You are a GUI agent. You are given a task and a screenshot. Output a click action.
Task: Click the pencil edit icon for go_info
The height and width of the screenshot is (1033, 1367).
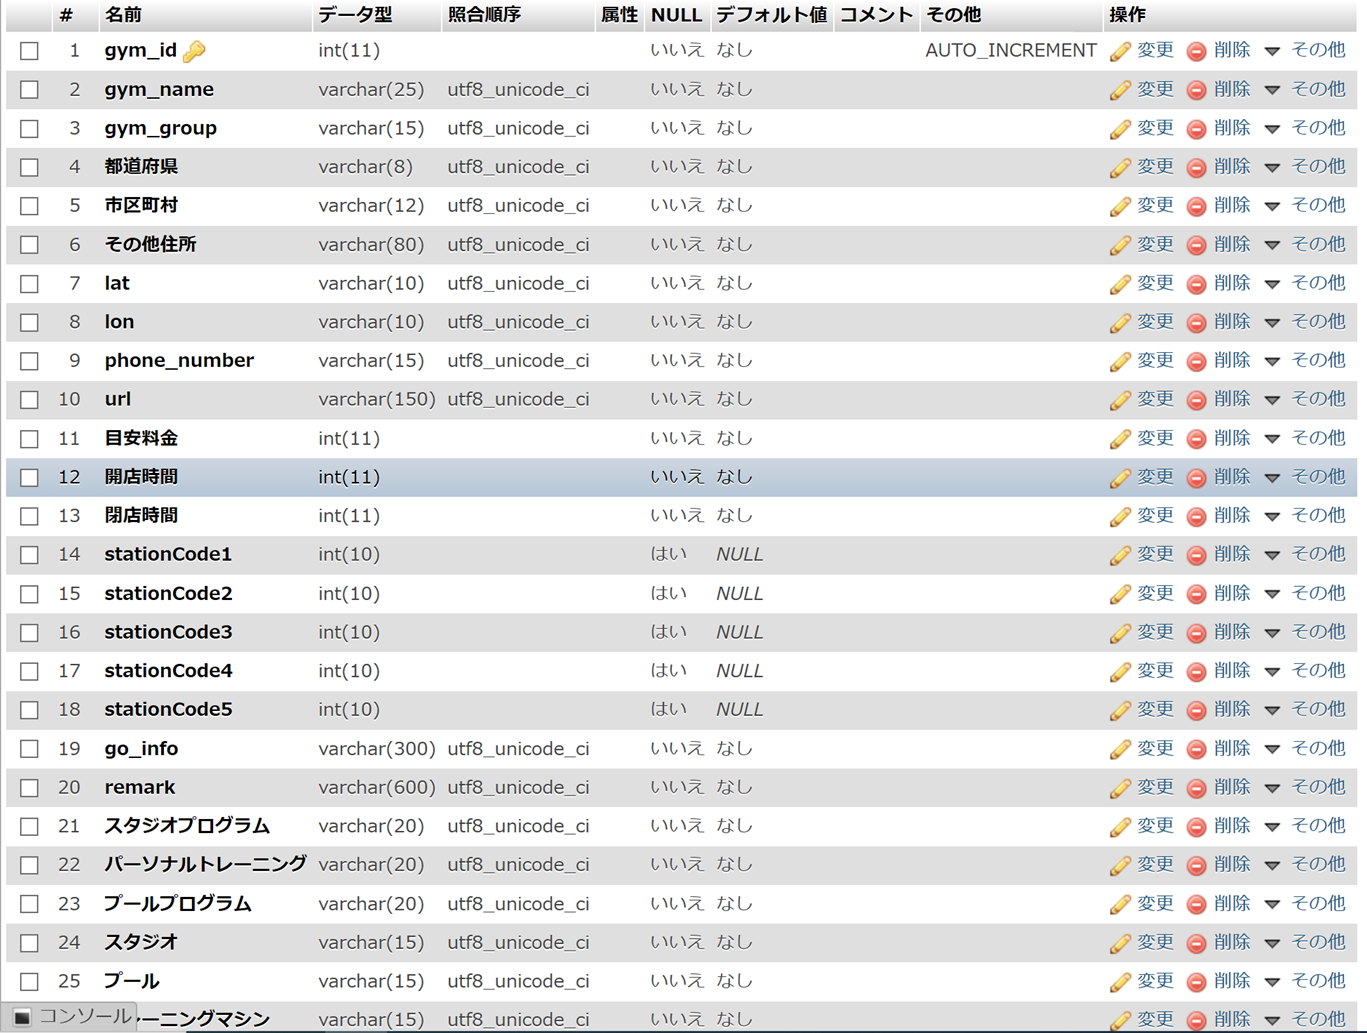point(1120,749)
